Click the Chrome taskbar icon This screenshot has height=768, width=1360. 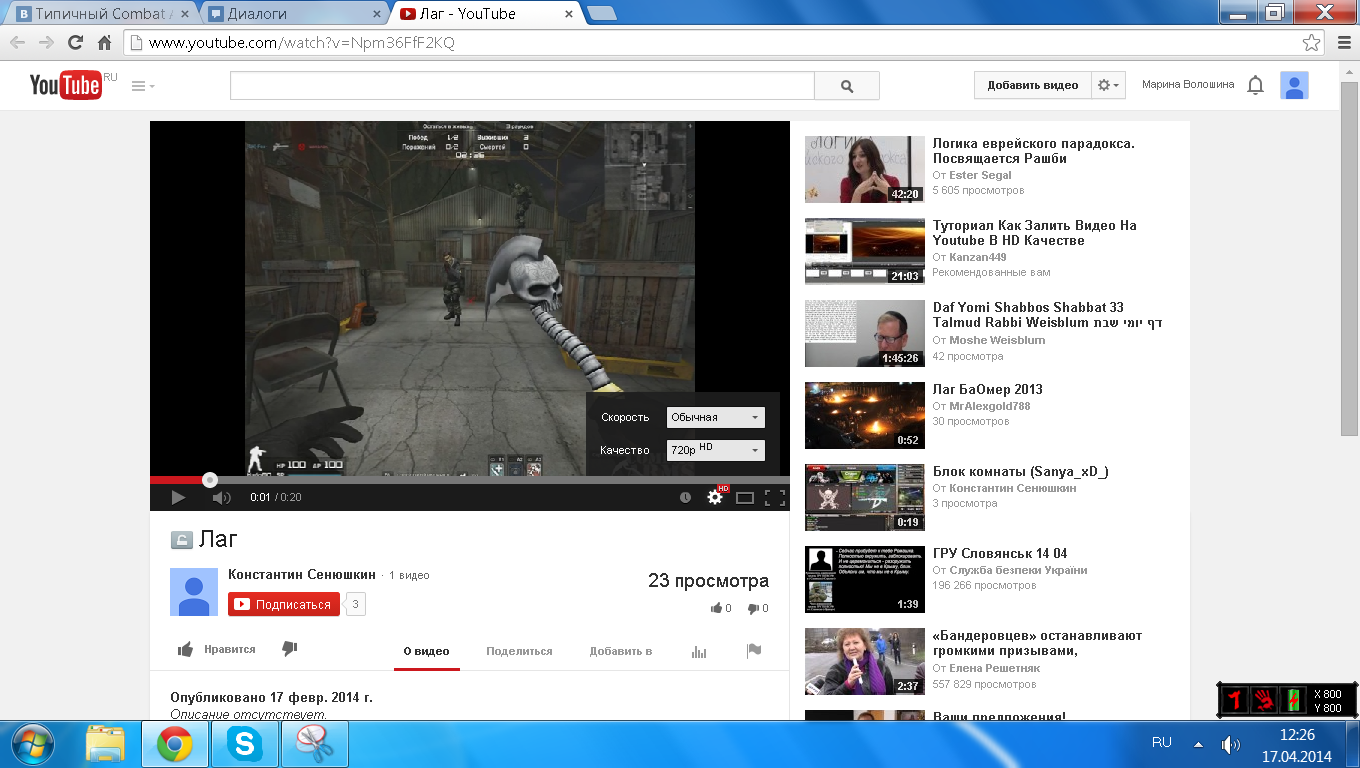click(x=175, y=744)
